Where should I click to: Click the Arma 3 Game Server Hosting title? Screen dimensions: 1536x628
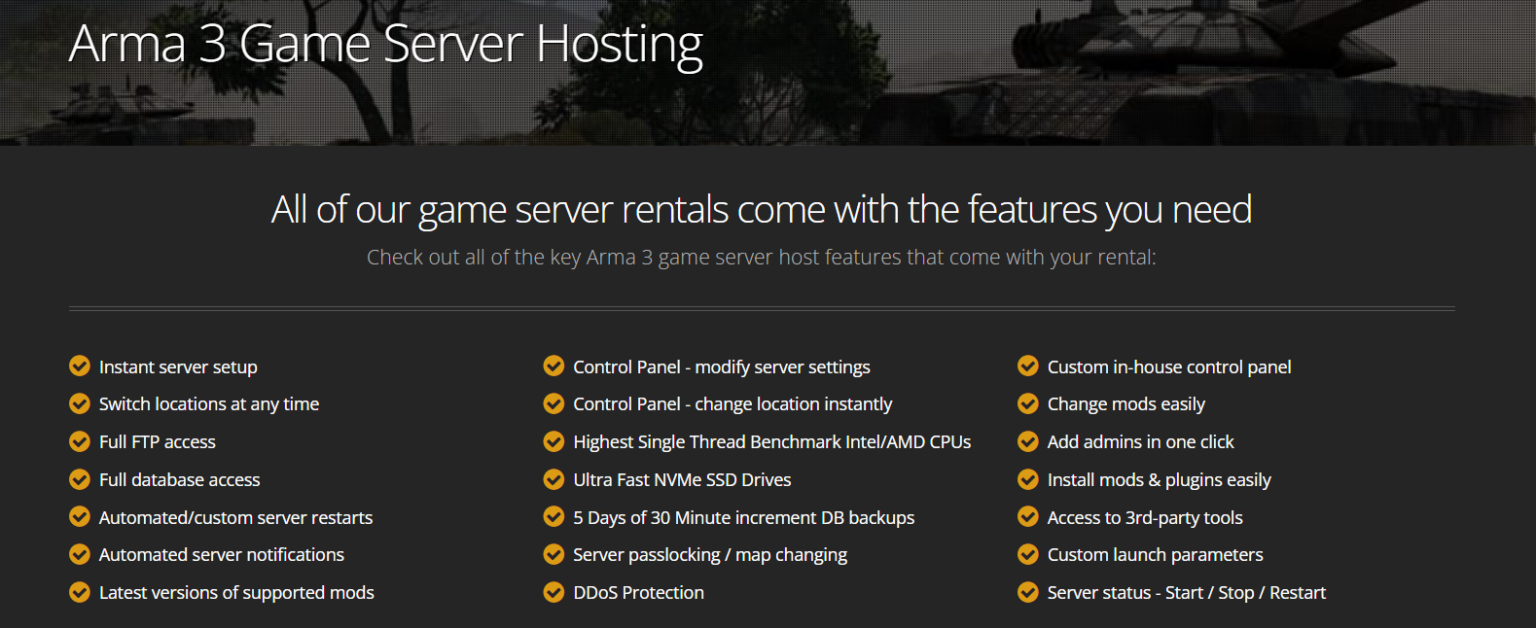point(385,46)
